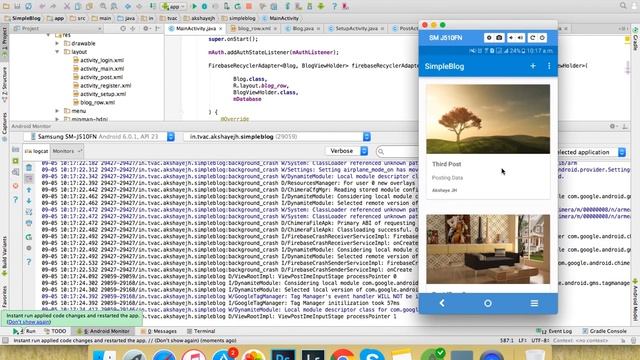Collapse the layout folder in project tree

point(57,52)
